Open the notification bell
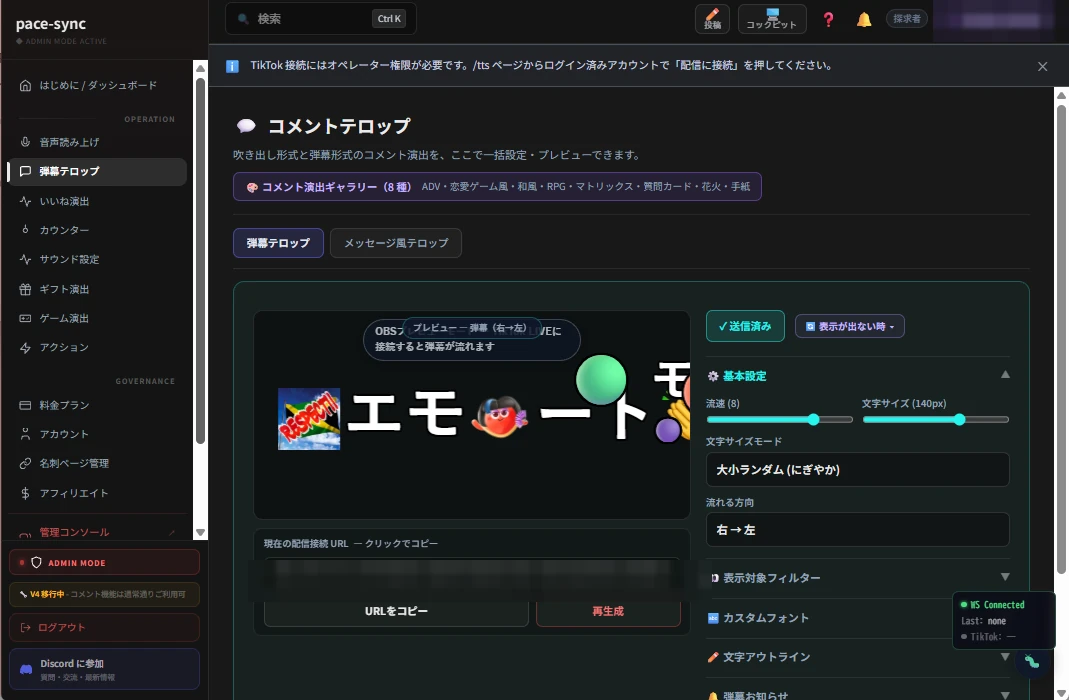 point(864,19)
